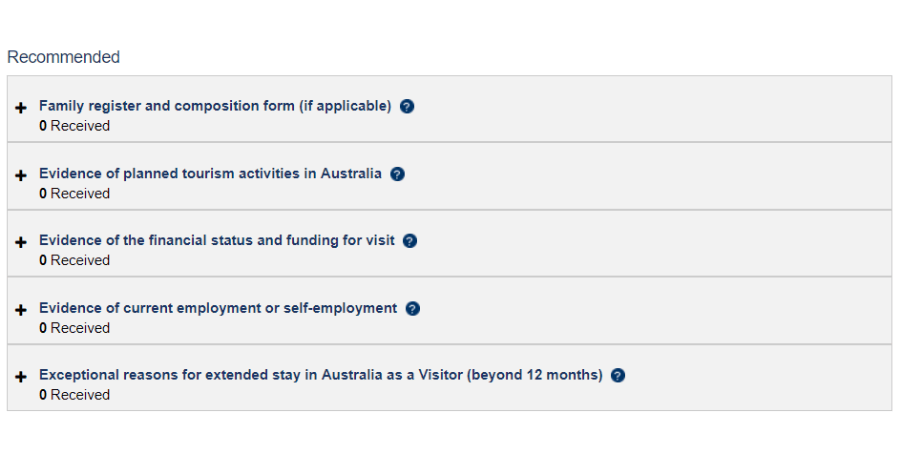Viewport: 900px width, 450px height.
Task: Open 'Evidence of current employment or self-employment' title
Action: click(218, 308)
